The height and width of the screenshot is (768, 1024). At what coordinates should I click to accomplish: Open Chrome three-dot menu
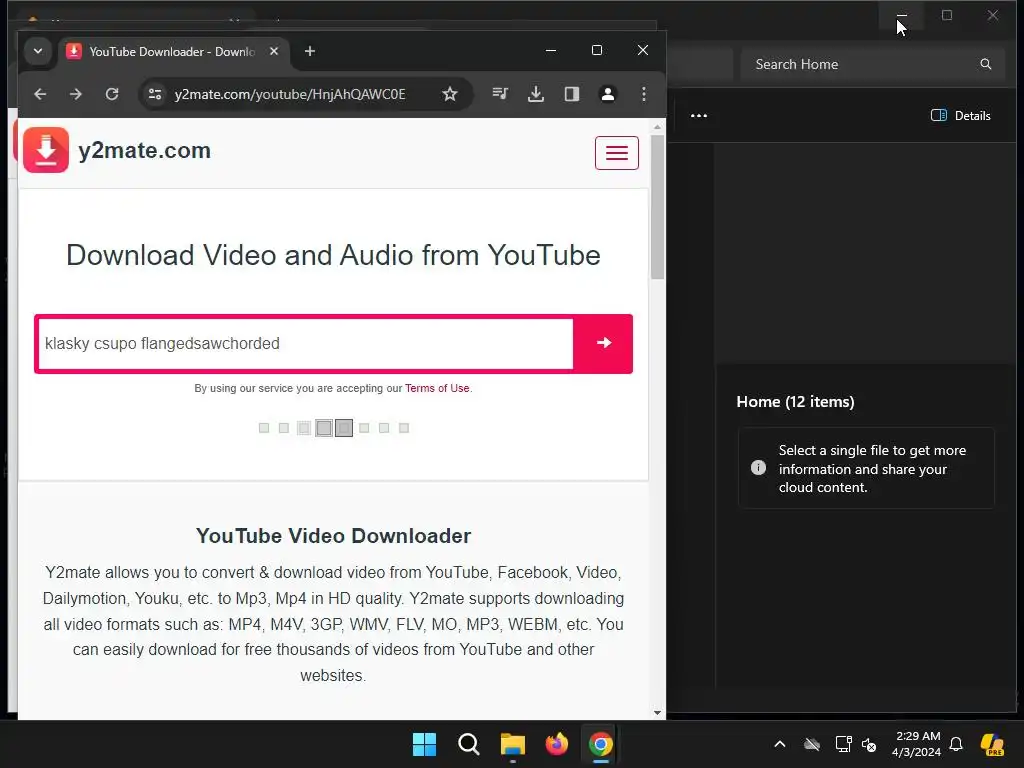[644, 94]
